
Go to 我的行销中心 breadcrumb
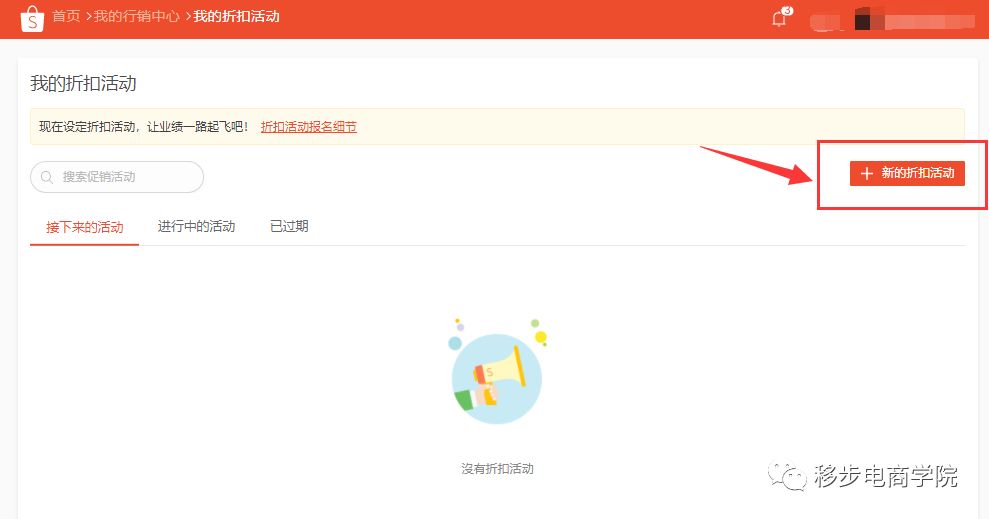[137, 16]
